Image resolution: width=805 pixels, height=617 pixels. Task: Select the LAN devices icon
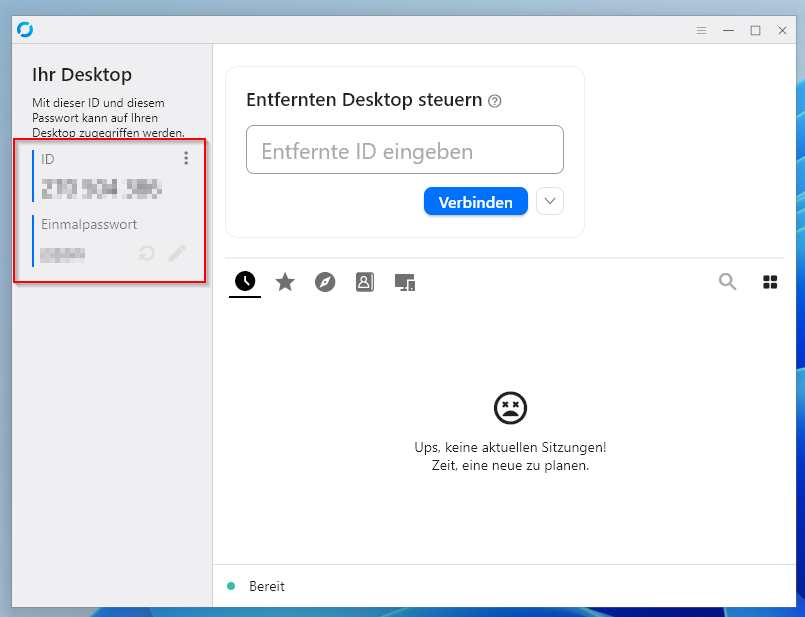(405, 282)
